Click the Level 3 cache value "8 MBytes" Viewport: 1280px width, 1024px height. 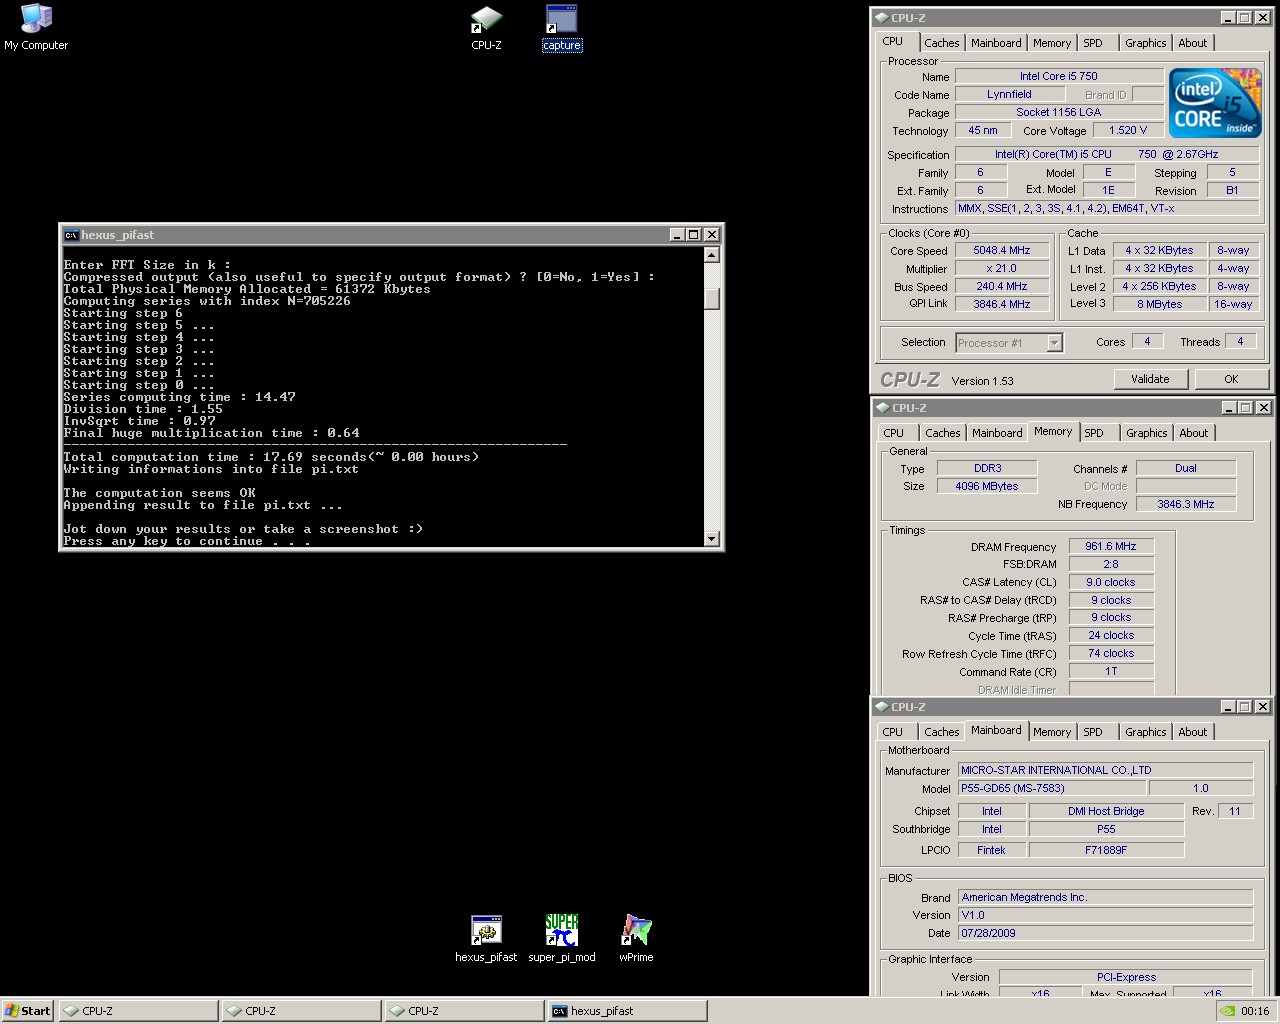pyautogui.click(x=1159, y=304)
